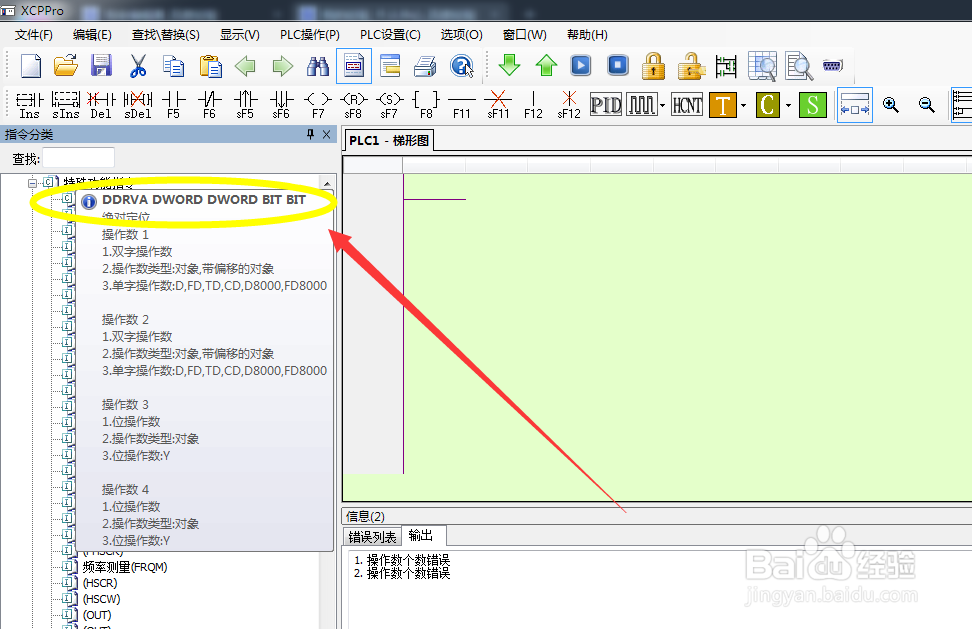Open the 文件(F) menu

(x=33, y=35)
